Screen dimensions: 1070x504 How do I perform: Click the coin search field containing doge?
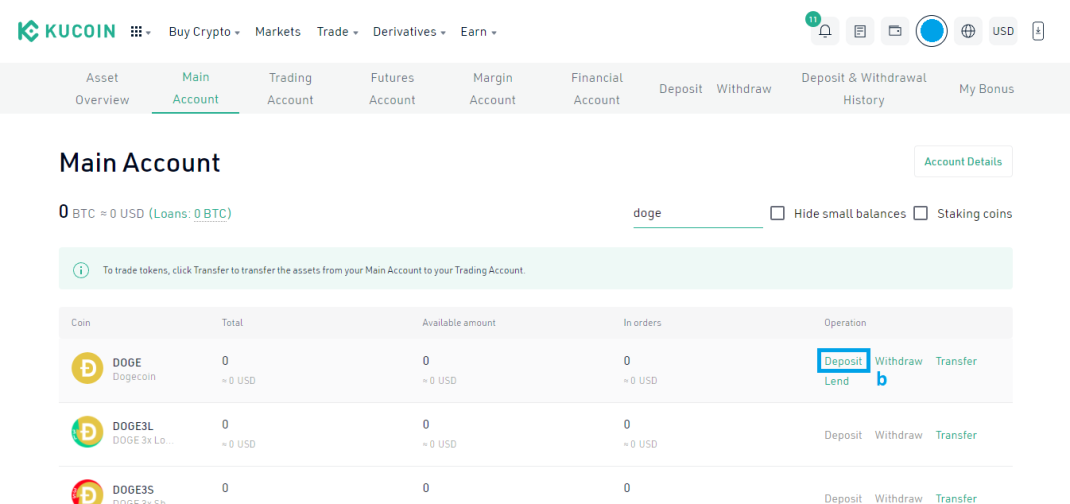tap(697, 213)
